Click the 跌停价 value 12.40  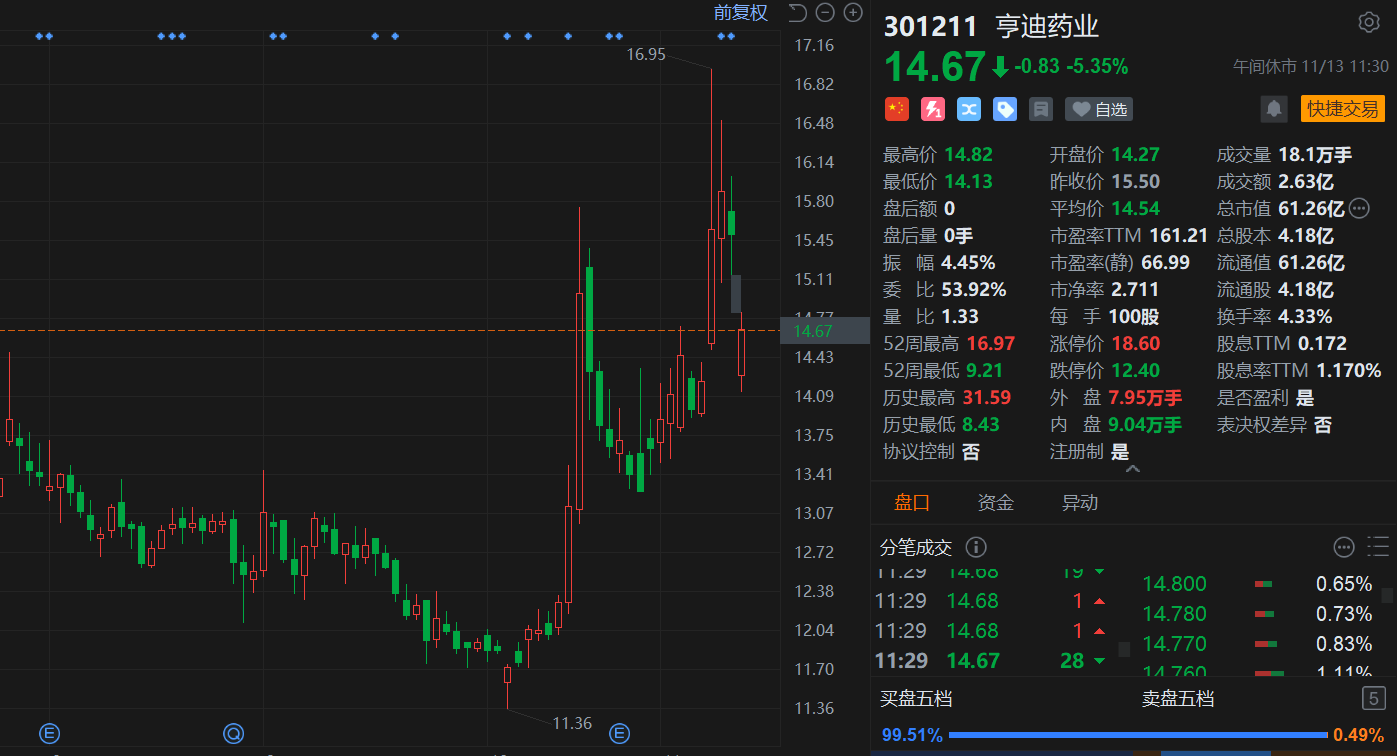click(1136, 370)
